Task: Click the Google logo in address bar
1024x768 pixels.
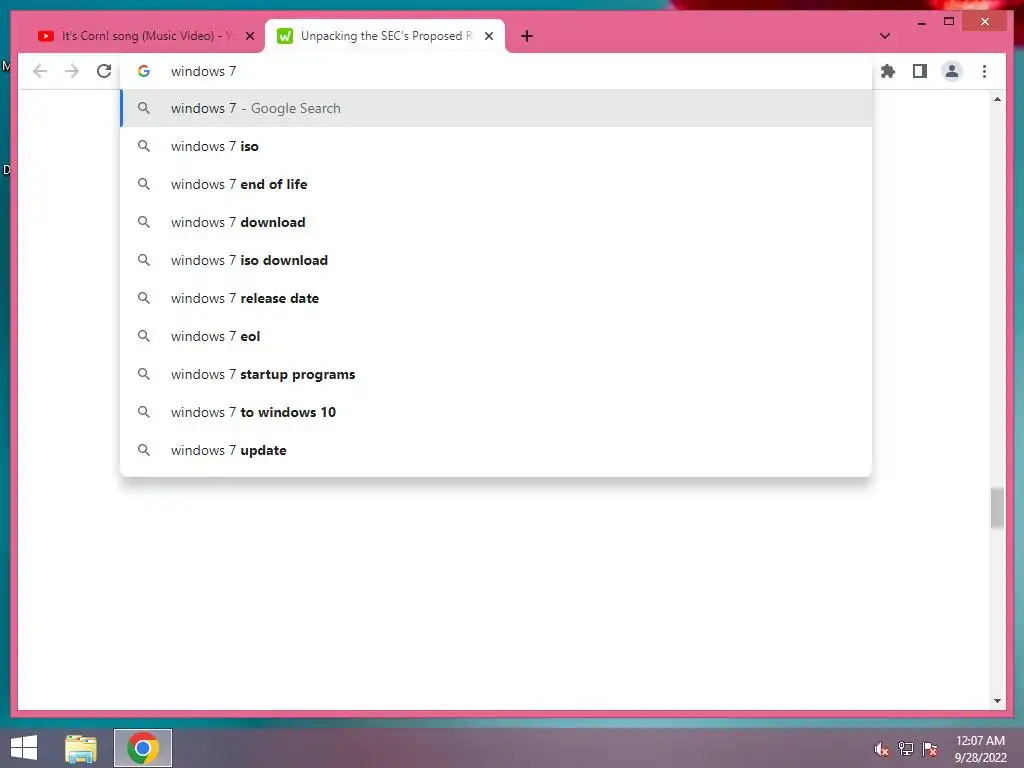Action: (144, 71)
